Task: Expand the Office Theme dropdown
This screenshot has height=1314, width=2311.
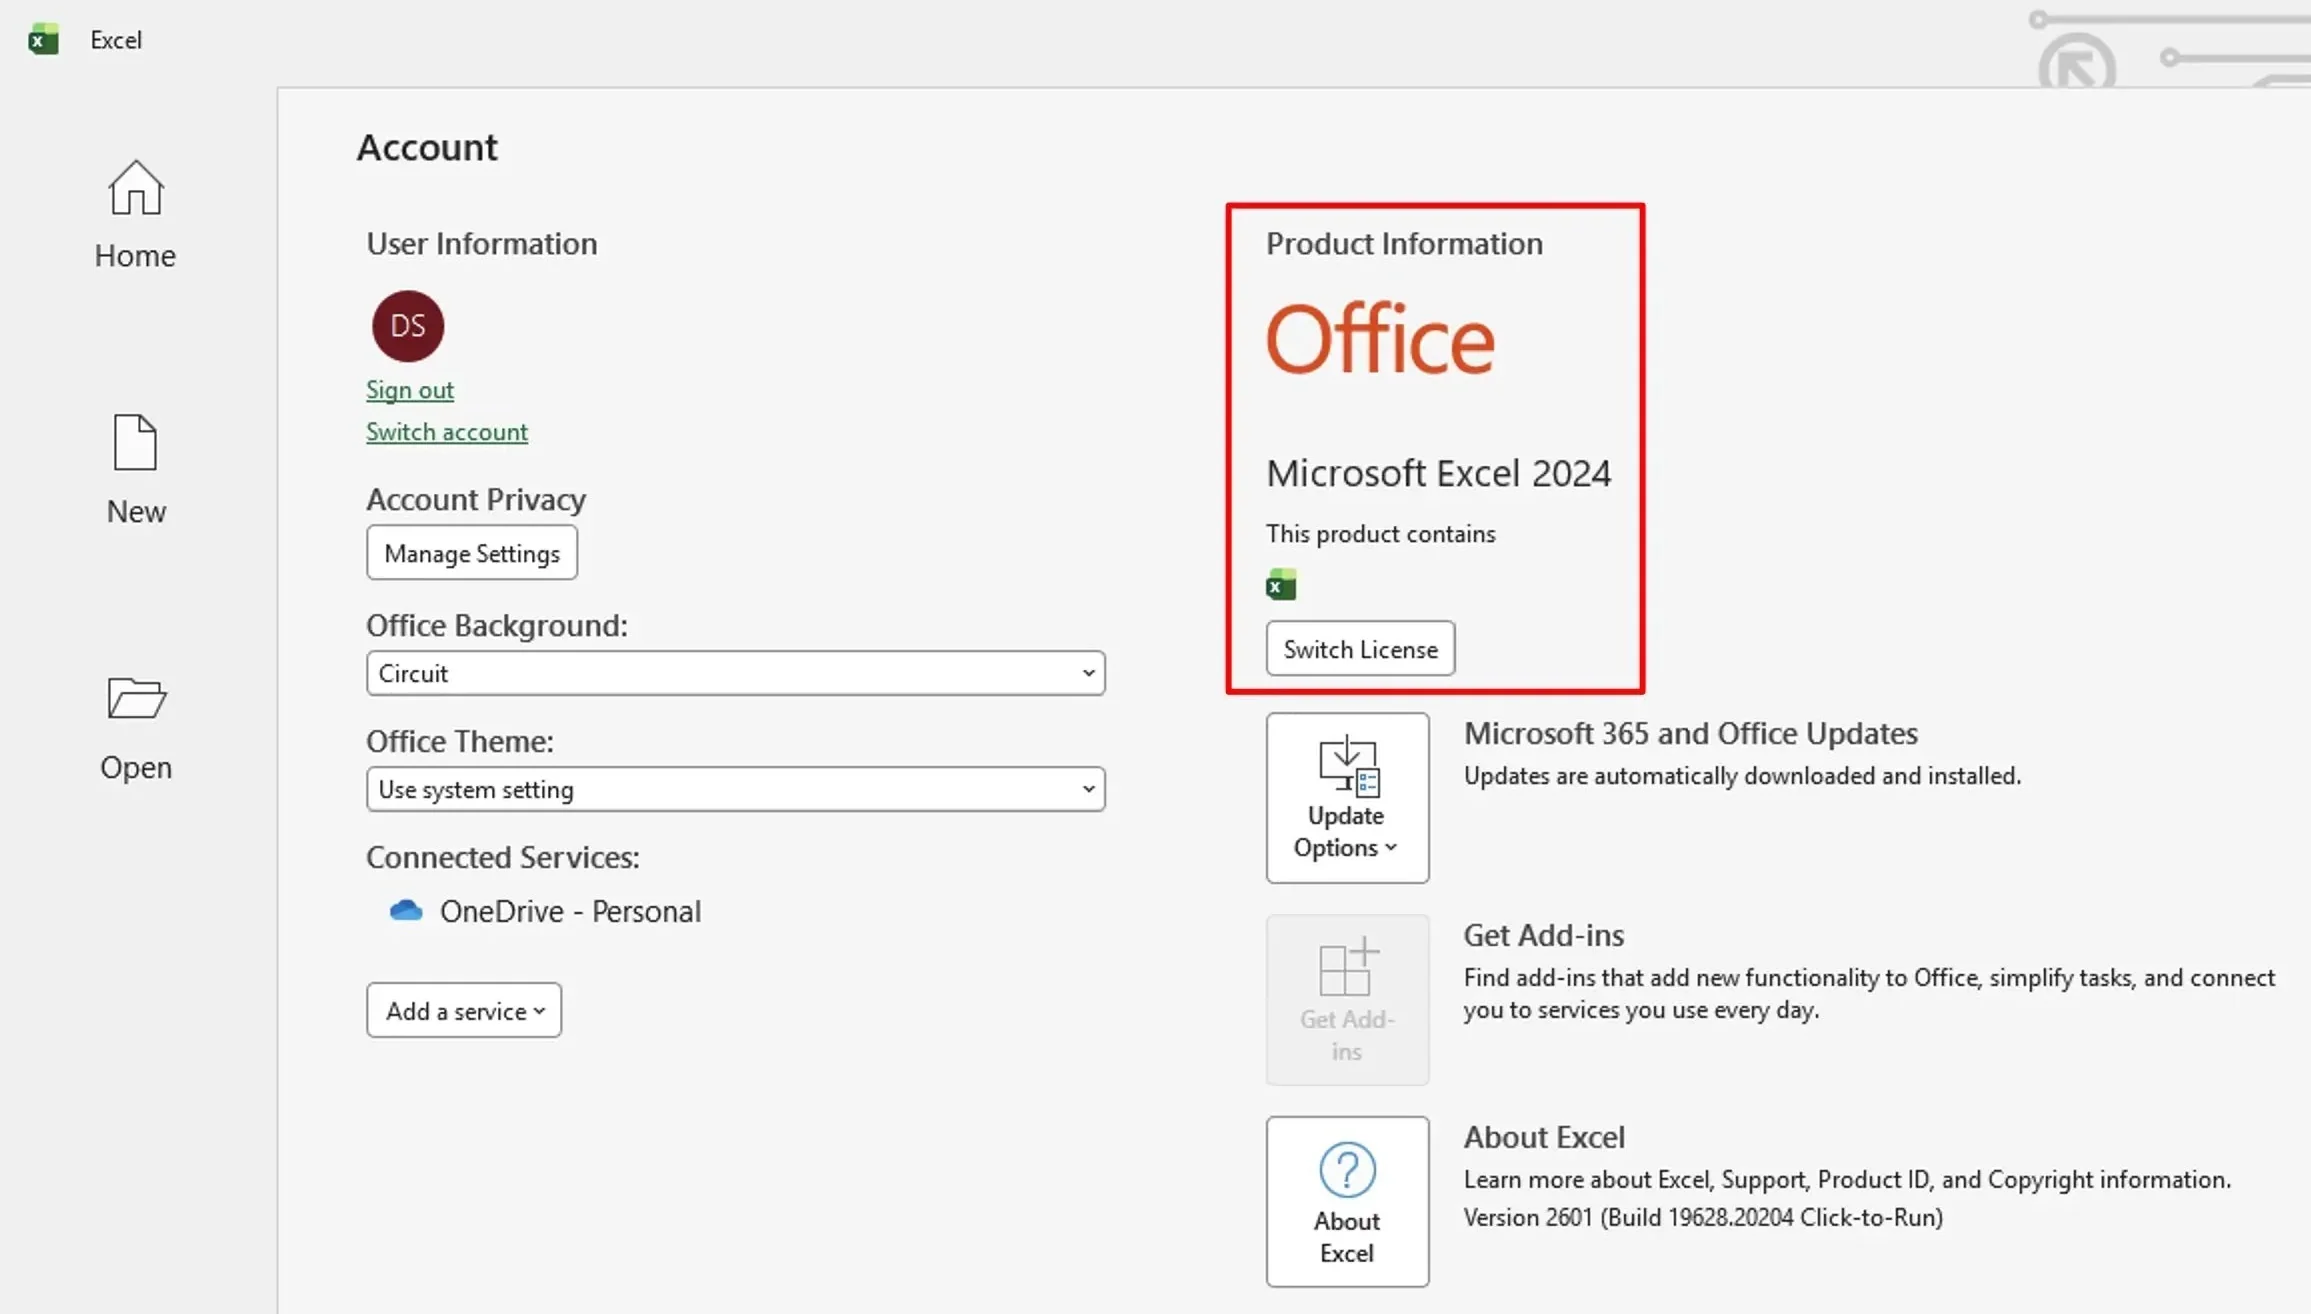Action: 736,789
